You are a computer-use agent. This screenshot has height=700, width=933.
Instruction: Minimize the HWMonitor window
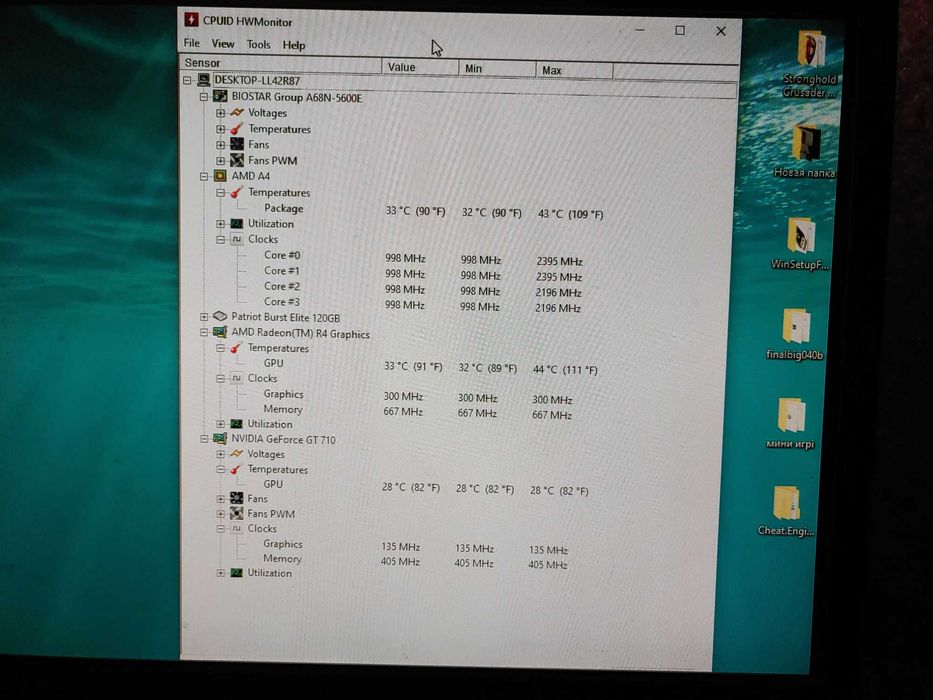640,29
